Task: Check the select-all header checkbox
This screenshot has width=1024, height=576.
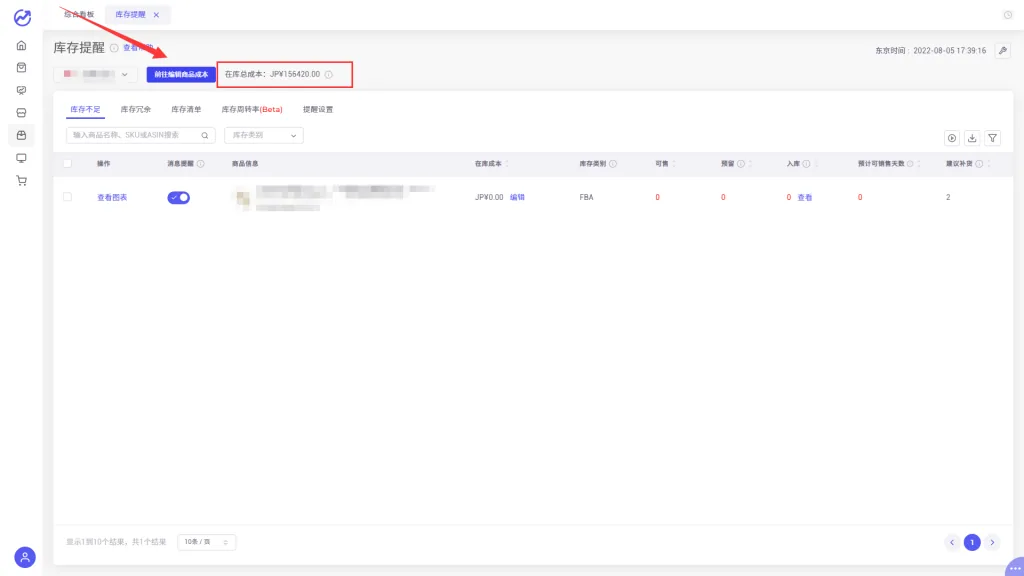Action: click(x=67, y=163)
